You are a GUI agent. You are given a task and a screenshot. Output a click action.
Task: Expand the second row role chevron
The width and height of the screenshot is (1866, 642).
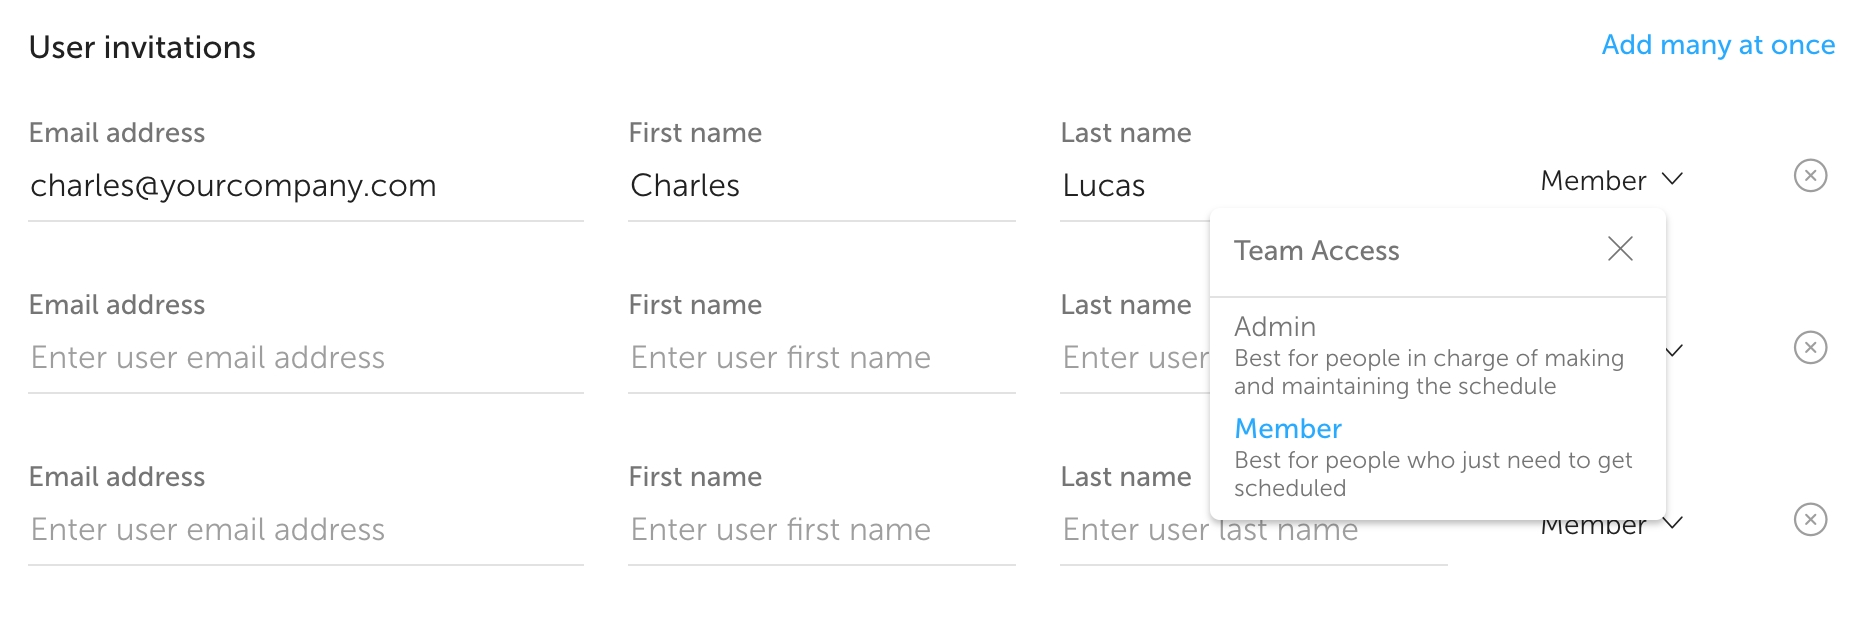coord(1674,351)
